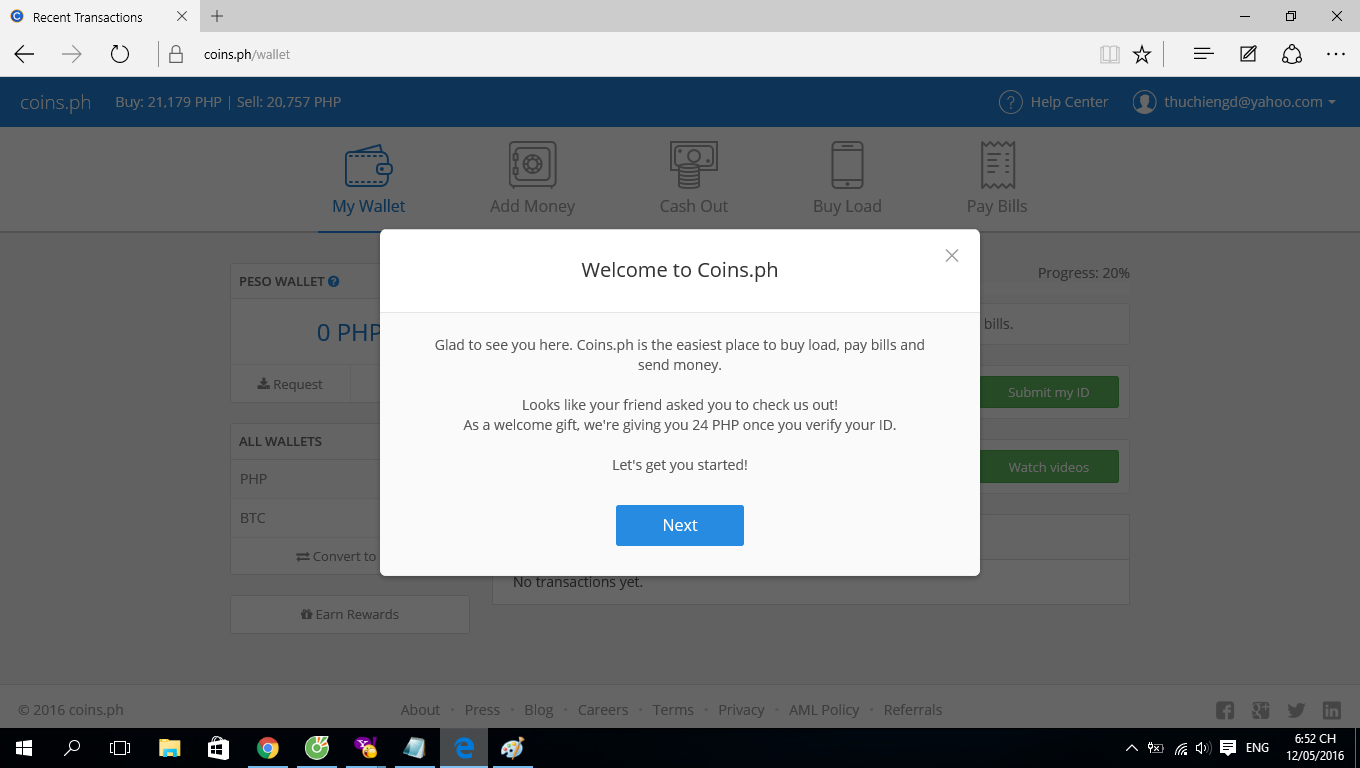The width and height of the screenshot is (1360, 768).
Task: Refresh the page in the browser
Action: pyautogui.click(x=120, y=54)
